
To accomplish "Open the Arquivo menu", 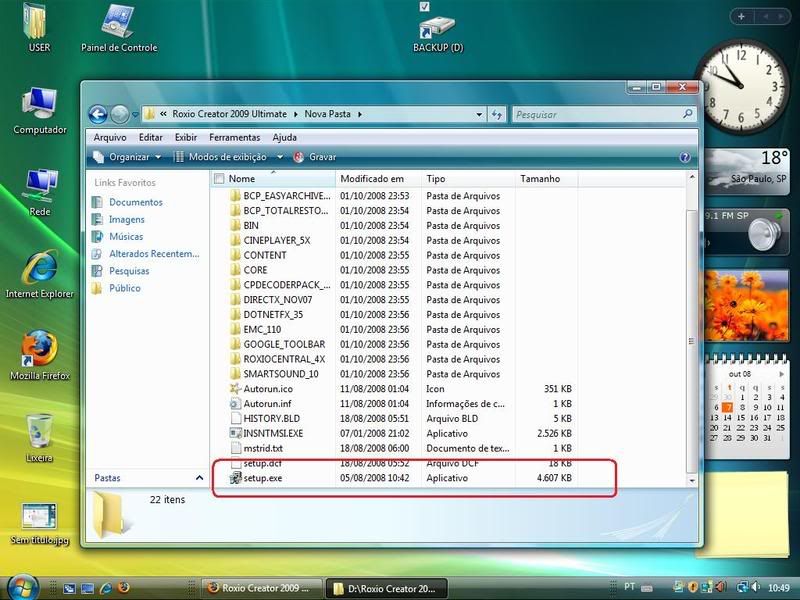I will point(110,137).
